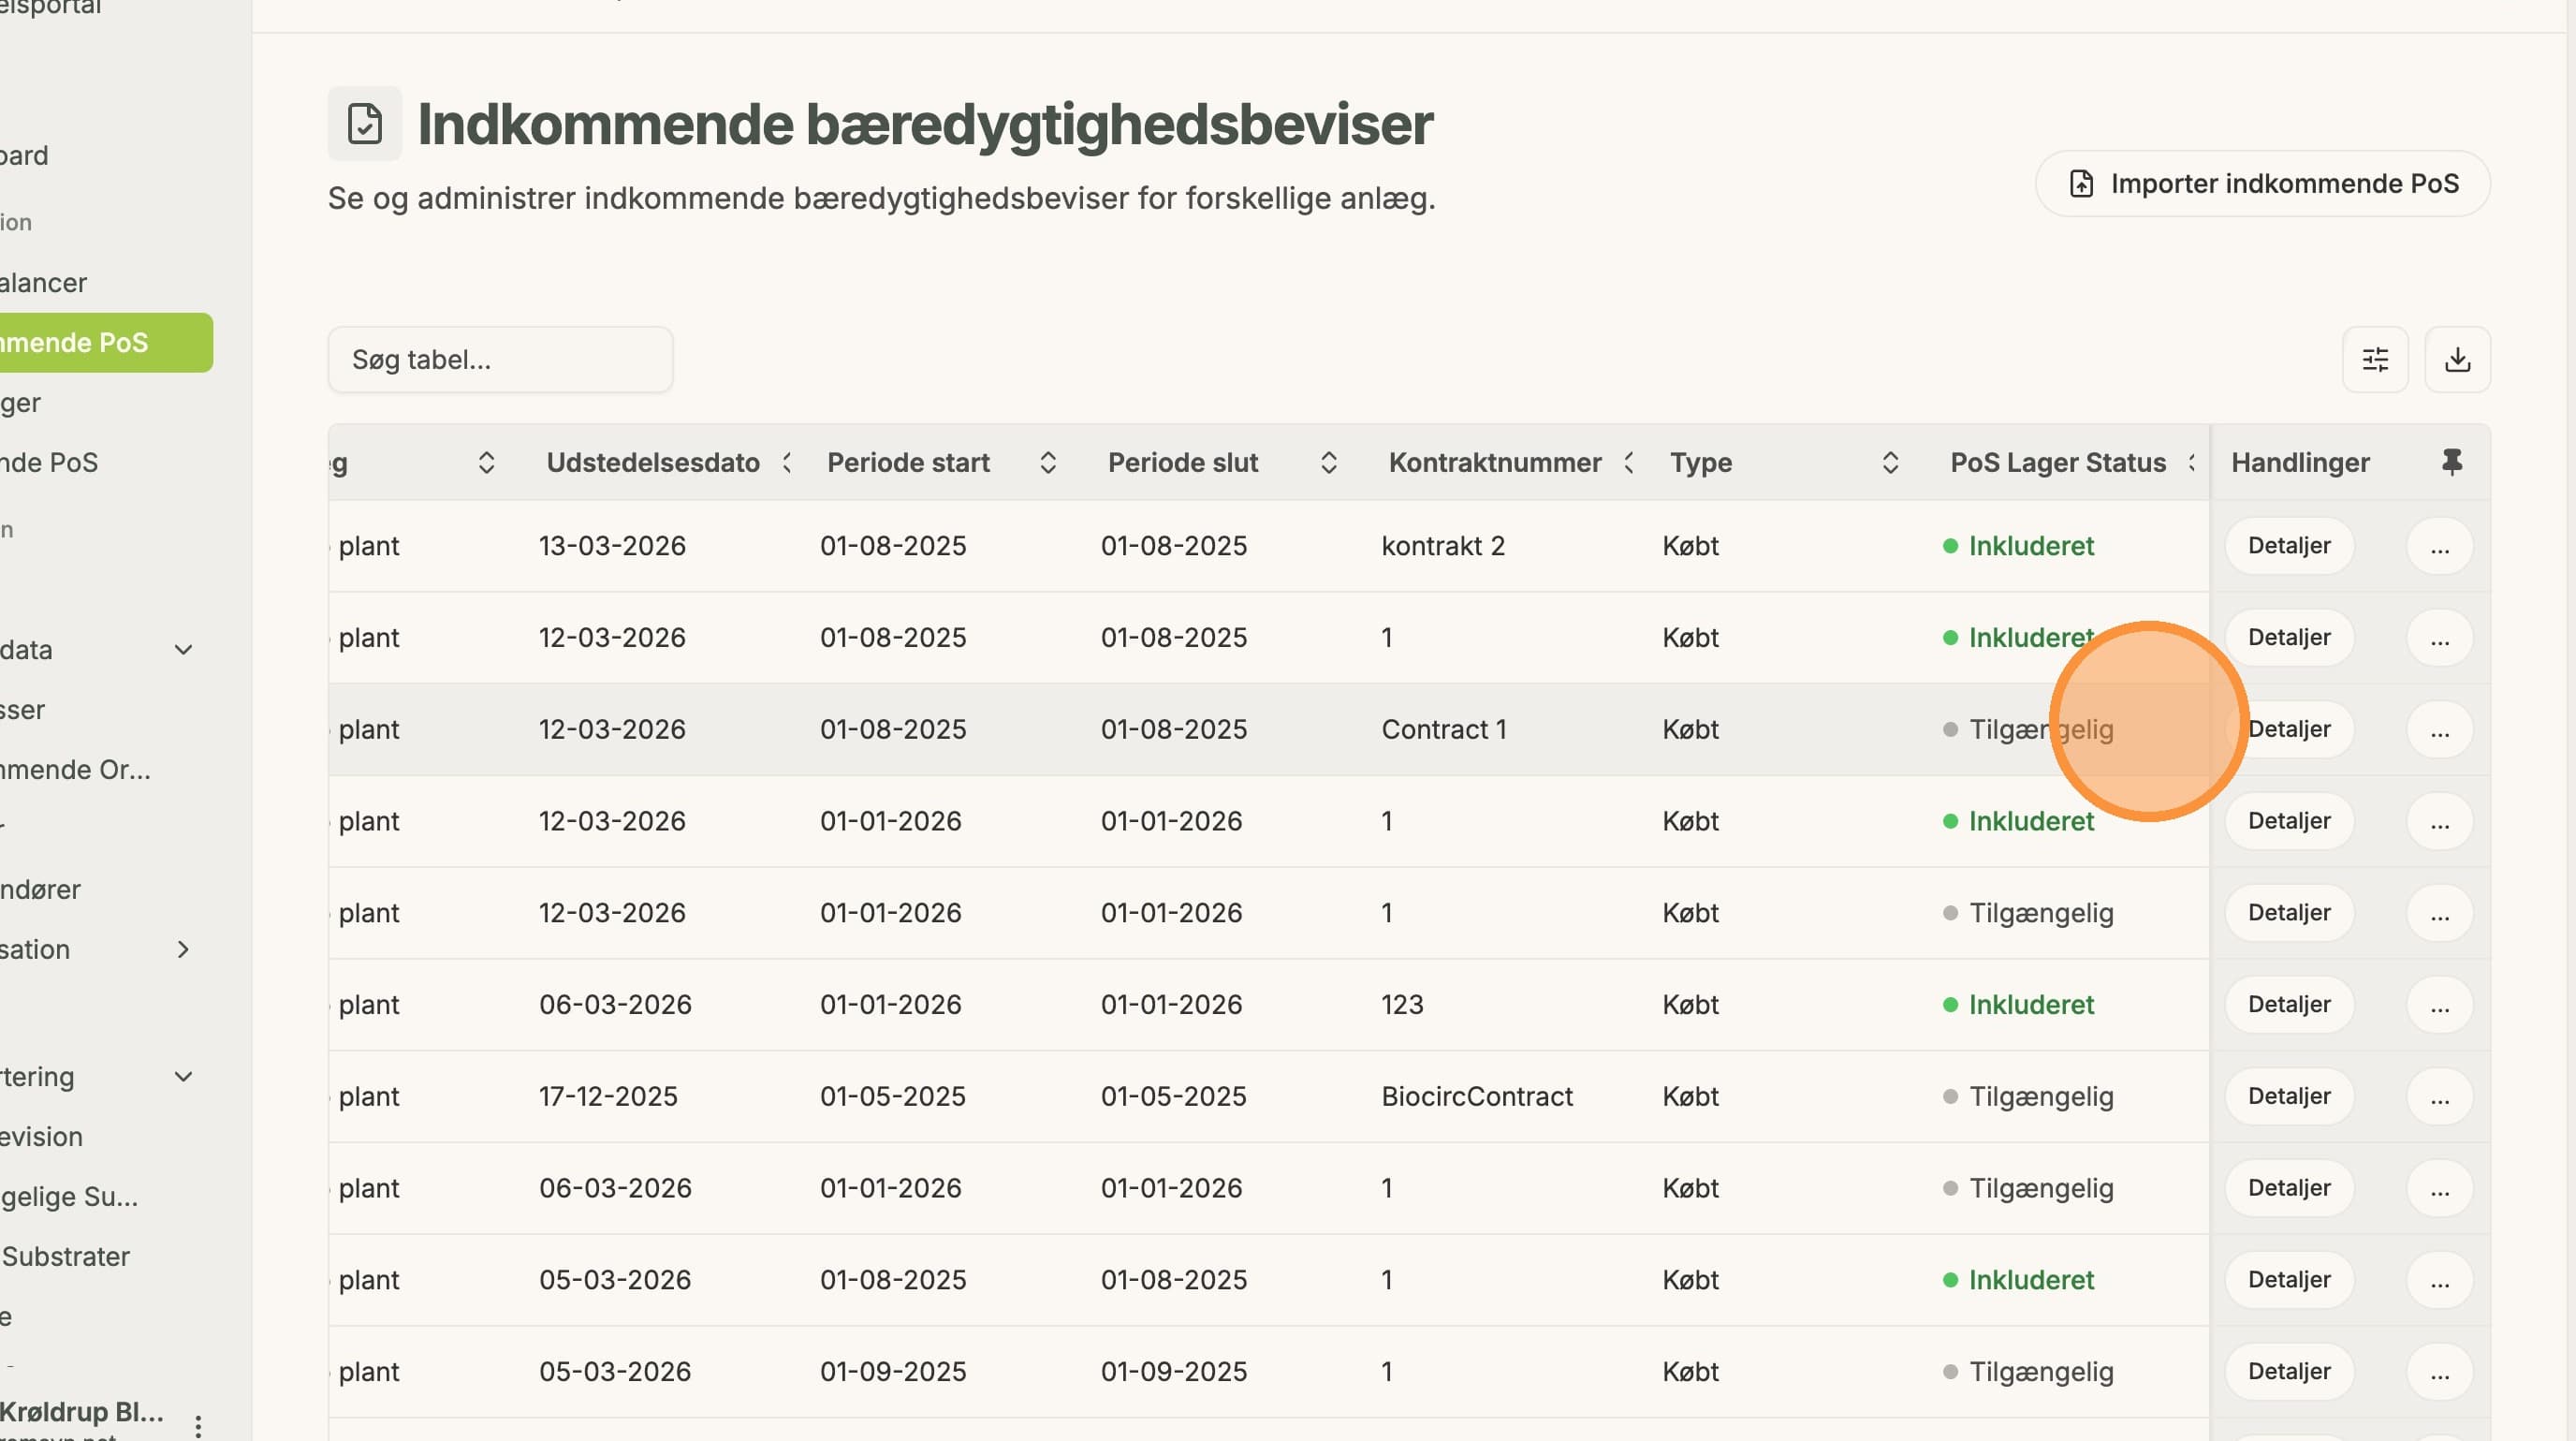The width and height of the screenshot is (2576, 1441).
Task: Click the Krøldrup organization name
Action: click(81, 1412)
